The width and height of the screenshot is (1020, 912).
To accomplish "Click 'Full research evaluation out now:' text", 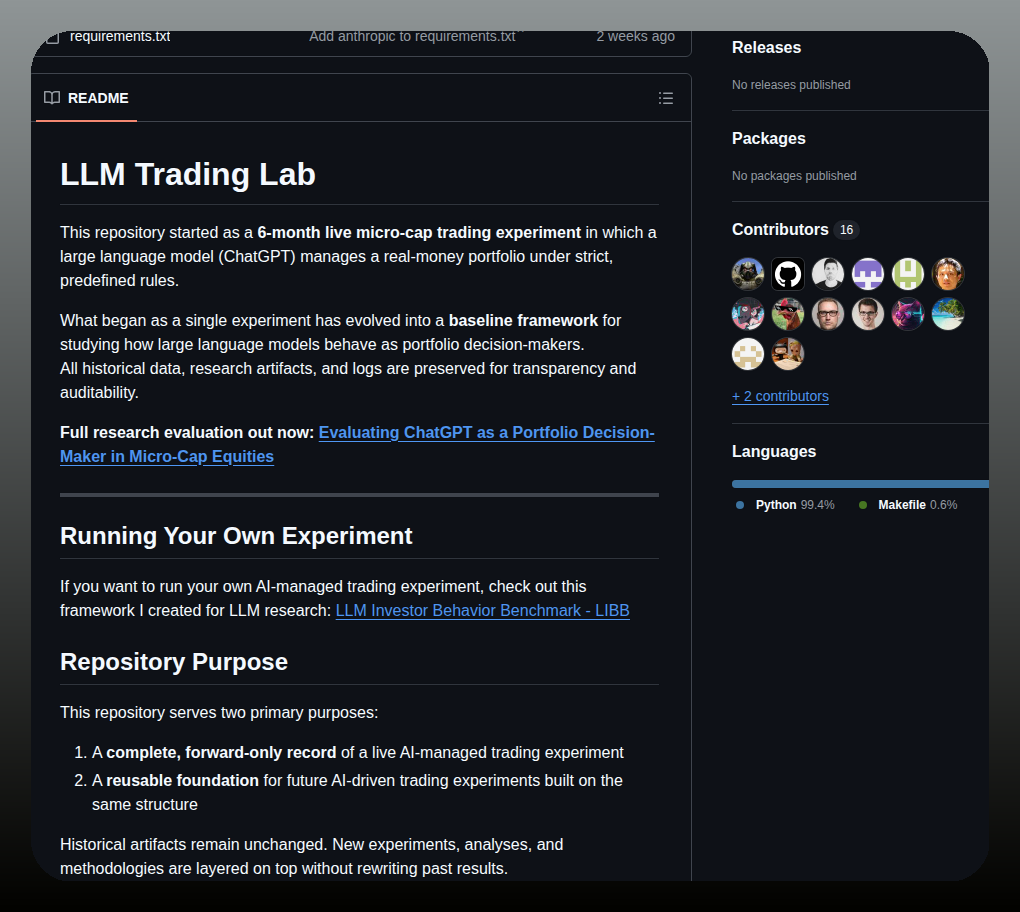I will click(x=187, y=433).
